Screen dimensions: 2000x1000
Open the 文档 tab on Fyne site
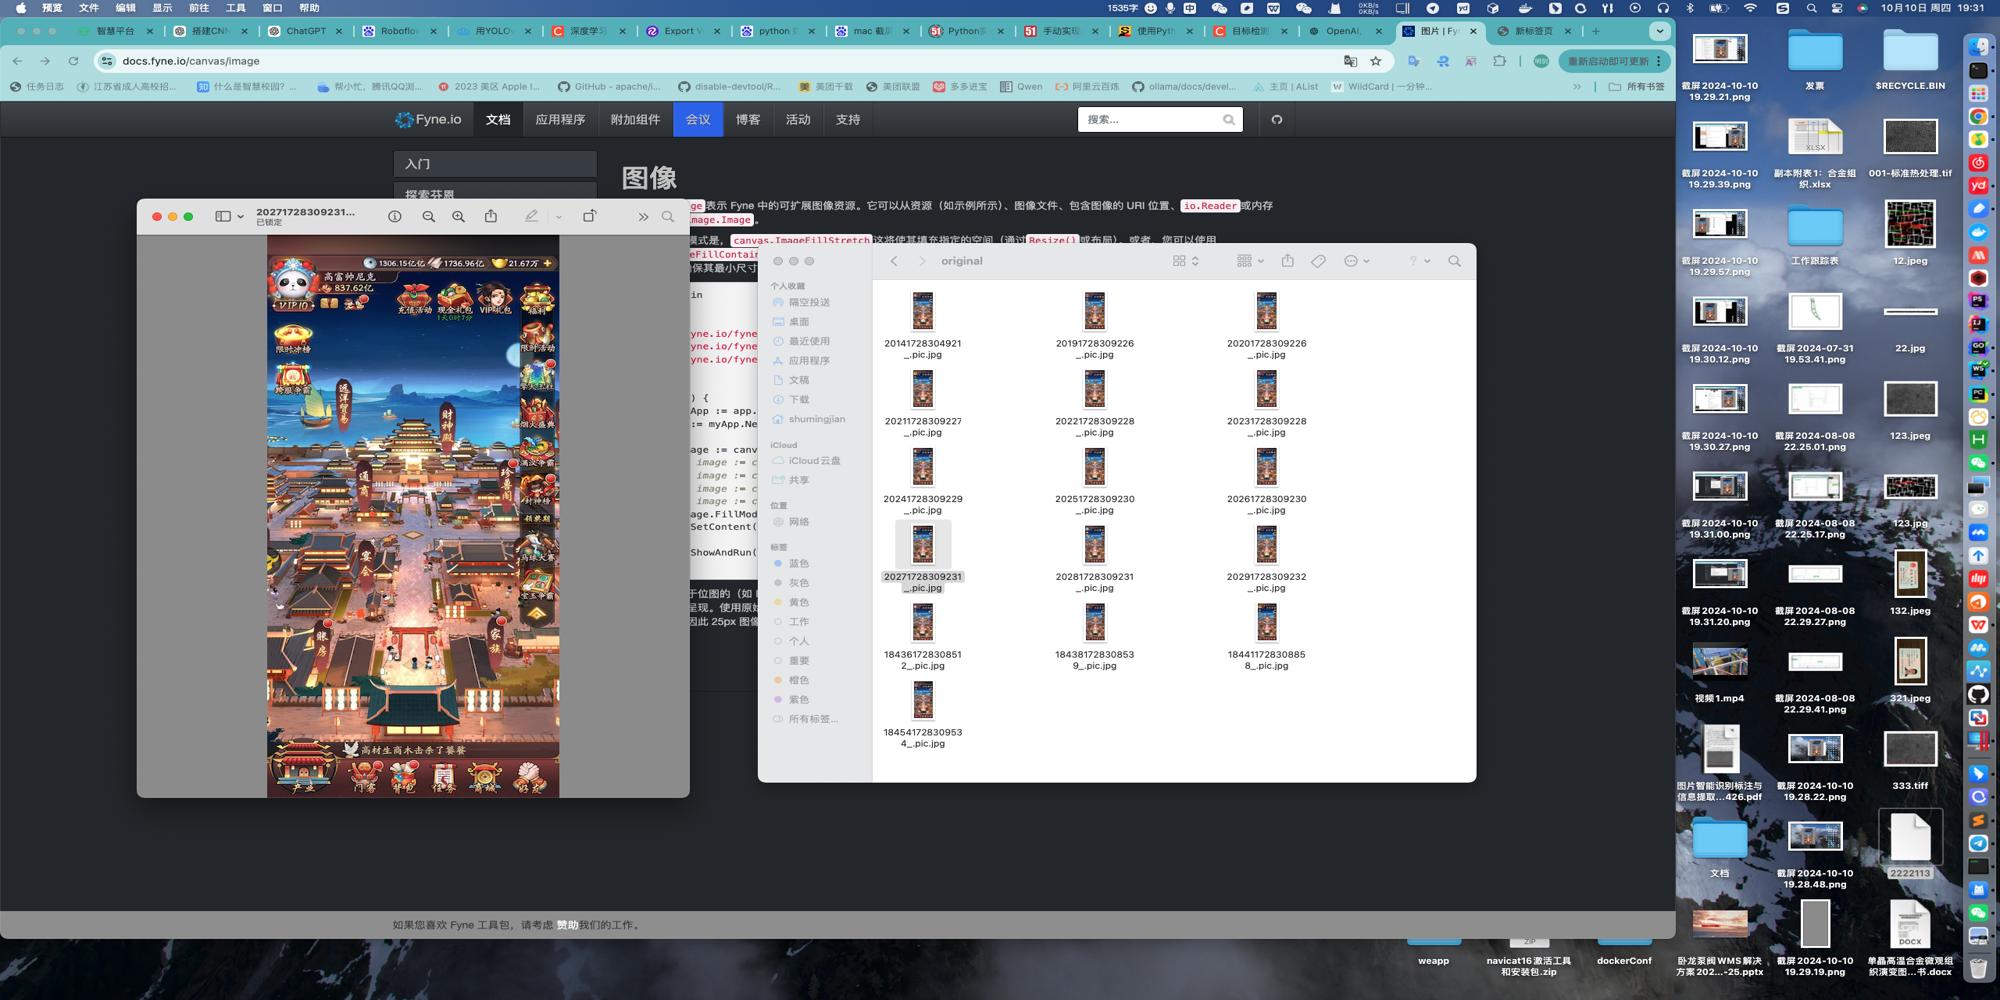[498, 120]
